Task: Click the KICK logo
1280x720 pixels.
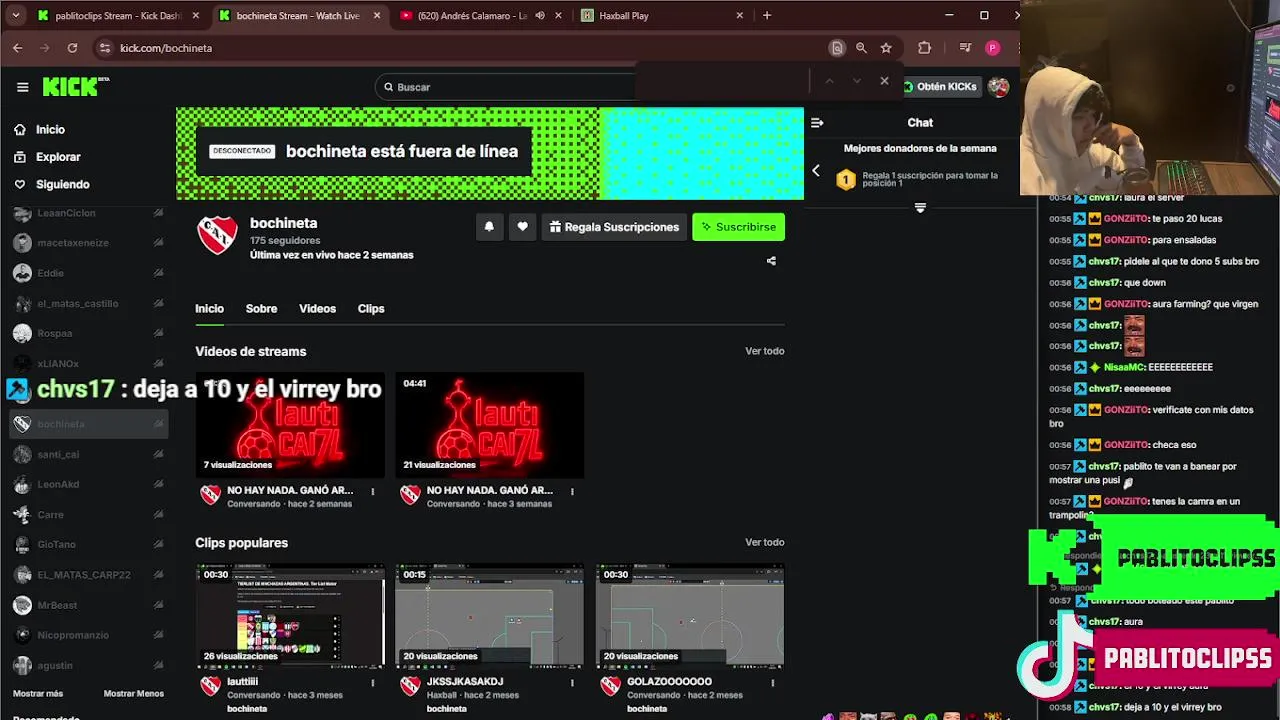Action: point(75,87)
